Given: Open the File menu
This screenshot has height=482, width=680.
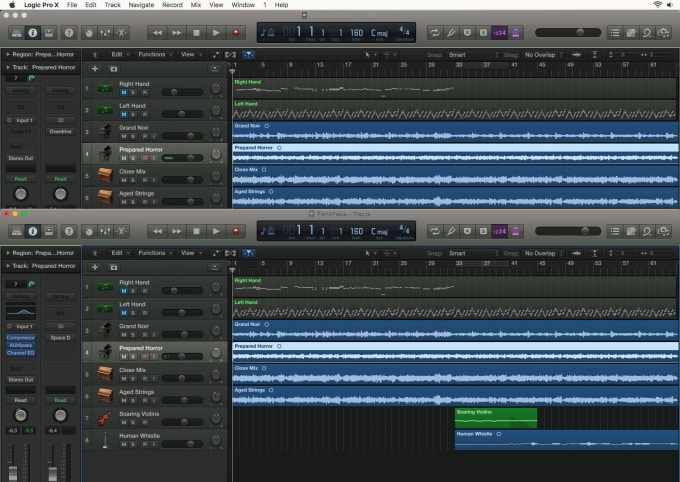Looking at the screenshot, I should point(72,5).
